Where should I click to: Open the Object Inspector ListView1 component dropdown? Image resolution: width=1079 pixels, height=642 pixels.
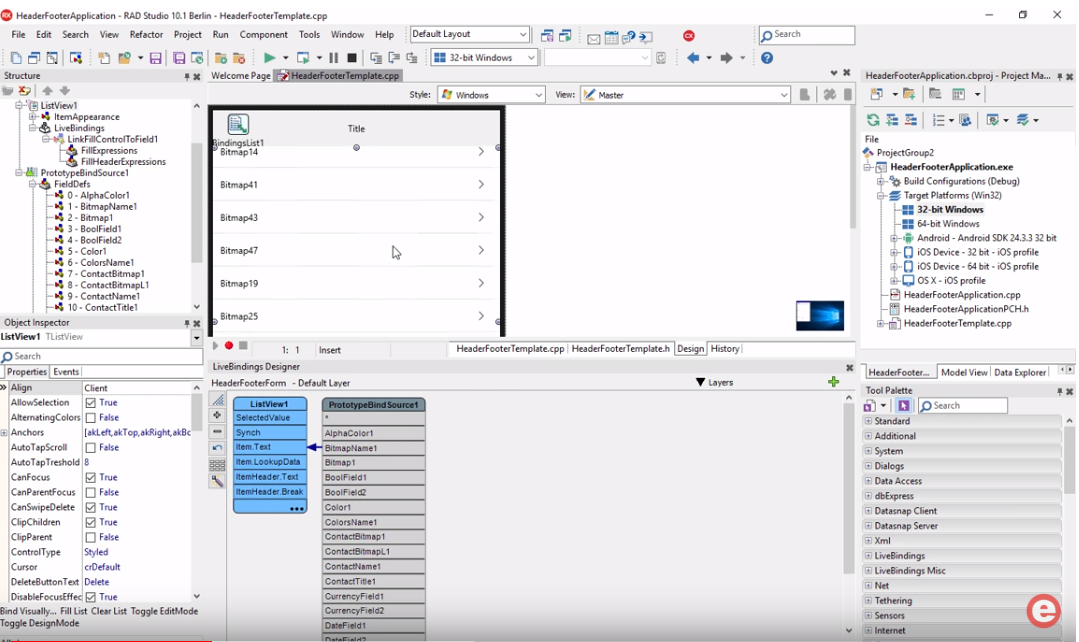(196, 337)
